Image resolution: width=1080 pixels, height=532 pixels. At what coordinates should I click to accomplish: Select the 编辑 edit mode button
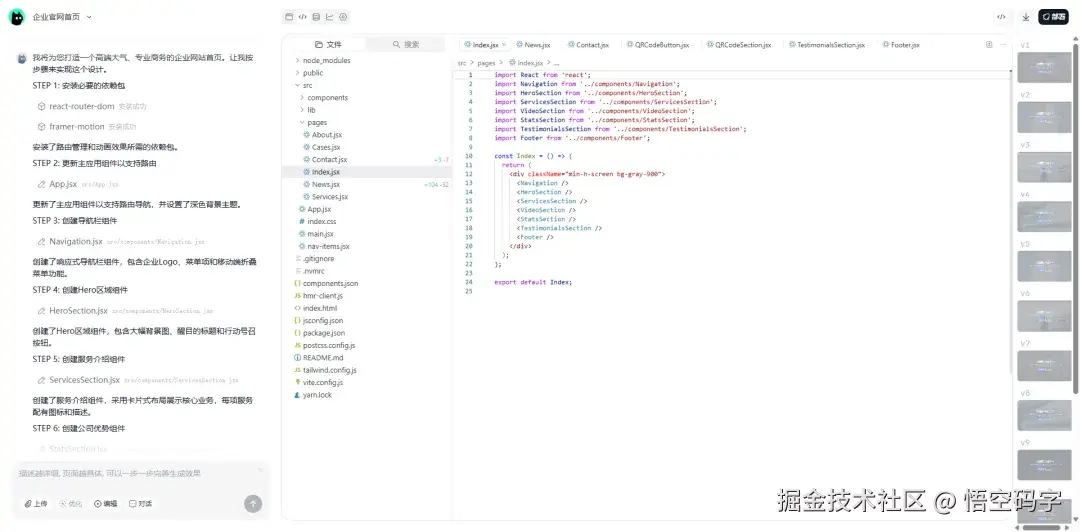pyautogui.click(x=105, y=504)
